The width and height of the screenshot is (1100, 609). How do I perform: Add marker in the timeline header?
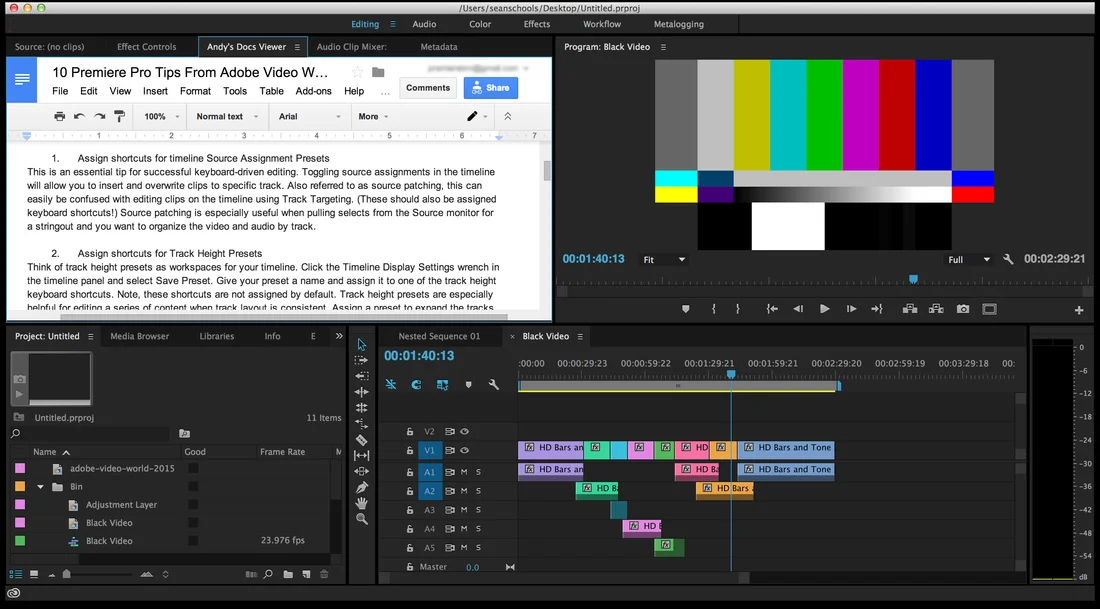469,384
